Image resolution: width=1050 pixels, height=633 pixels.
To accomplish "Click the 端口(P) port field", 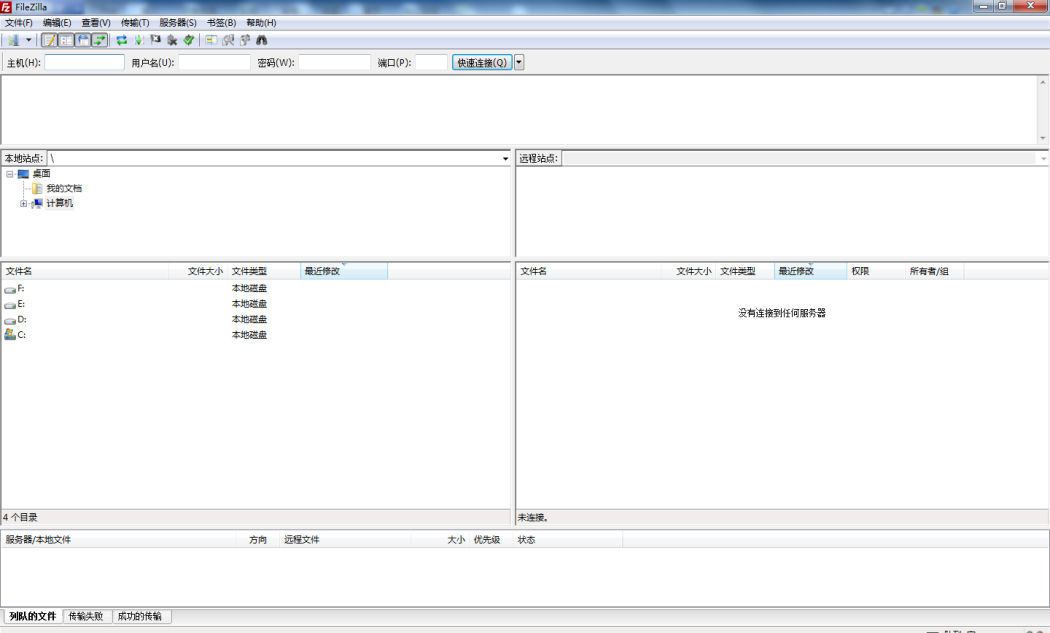I will 431,62.
